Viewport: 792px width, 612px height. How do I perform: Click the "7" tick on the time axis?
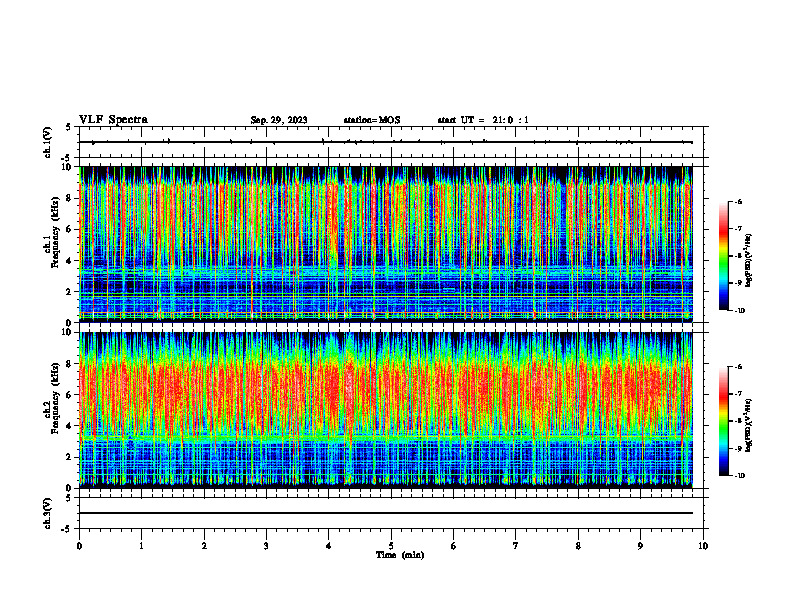tap(516, 546)
